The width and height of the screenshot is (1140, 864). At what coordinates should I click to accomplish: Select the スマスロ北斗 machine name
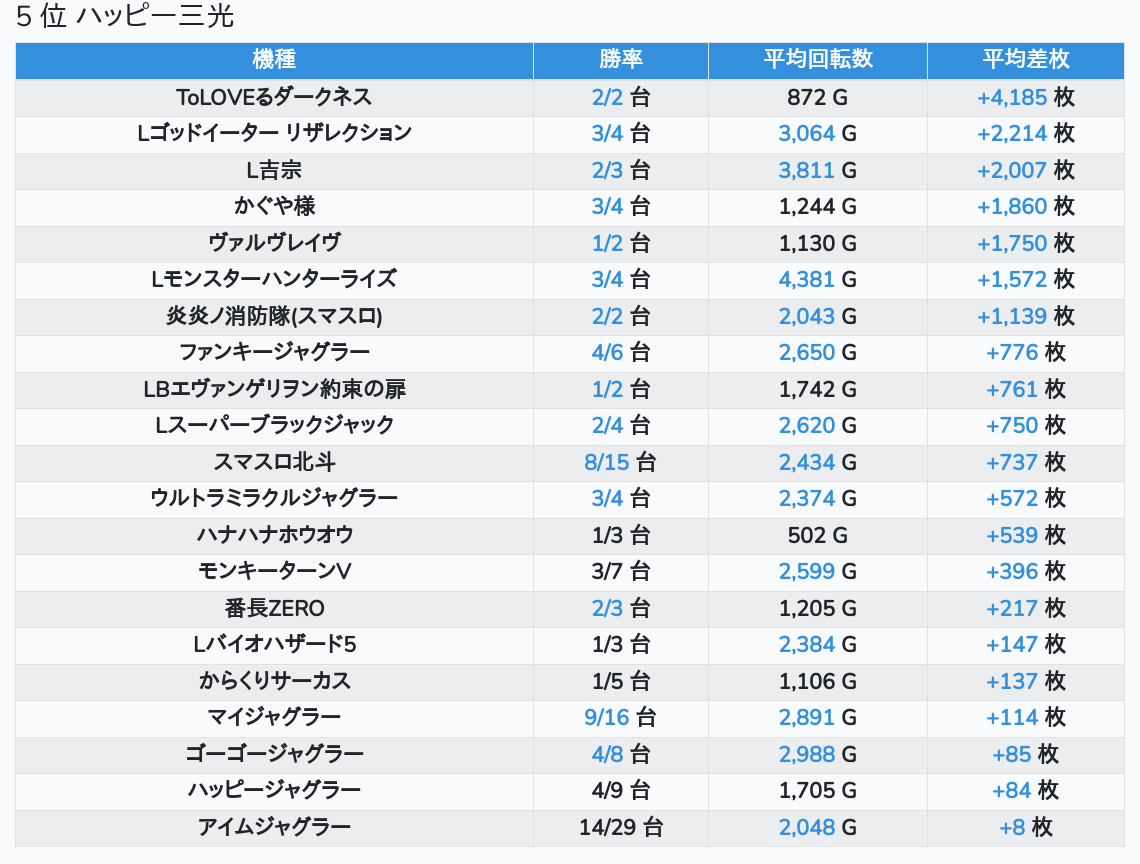coord(274,463)
